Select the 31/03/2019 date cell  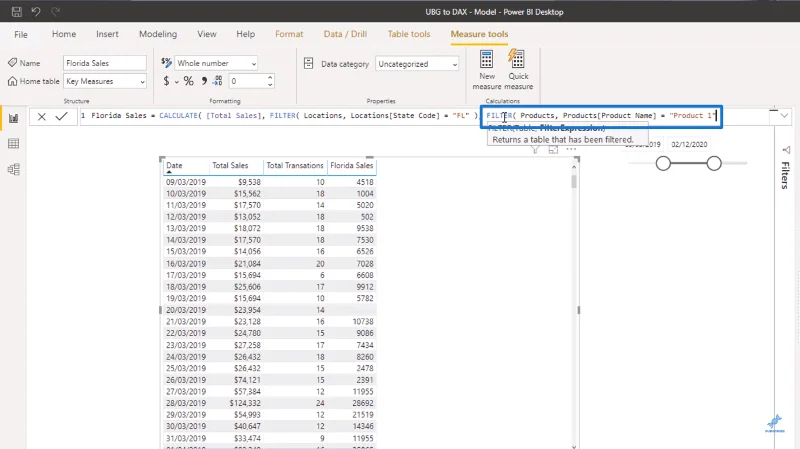click(186, 438)
